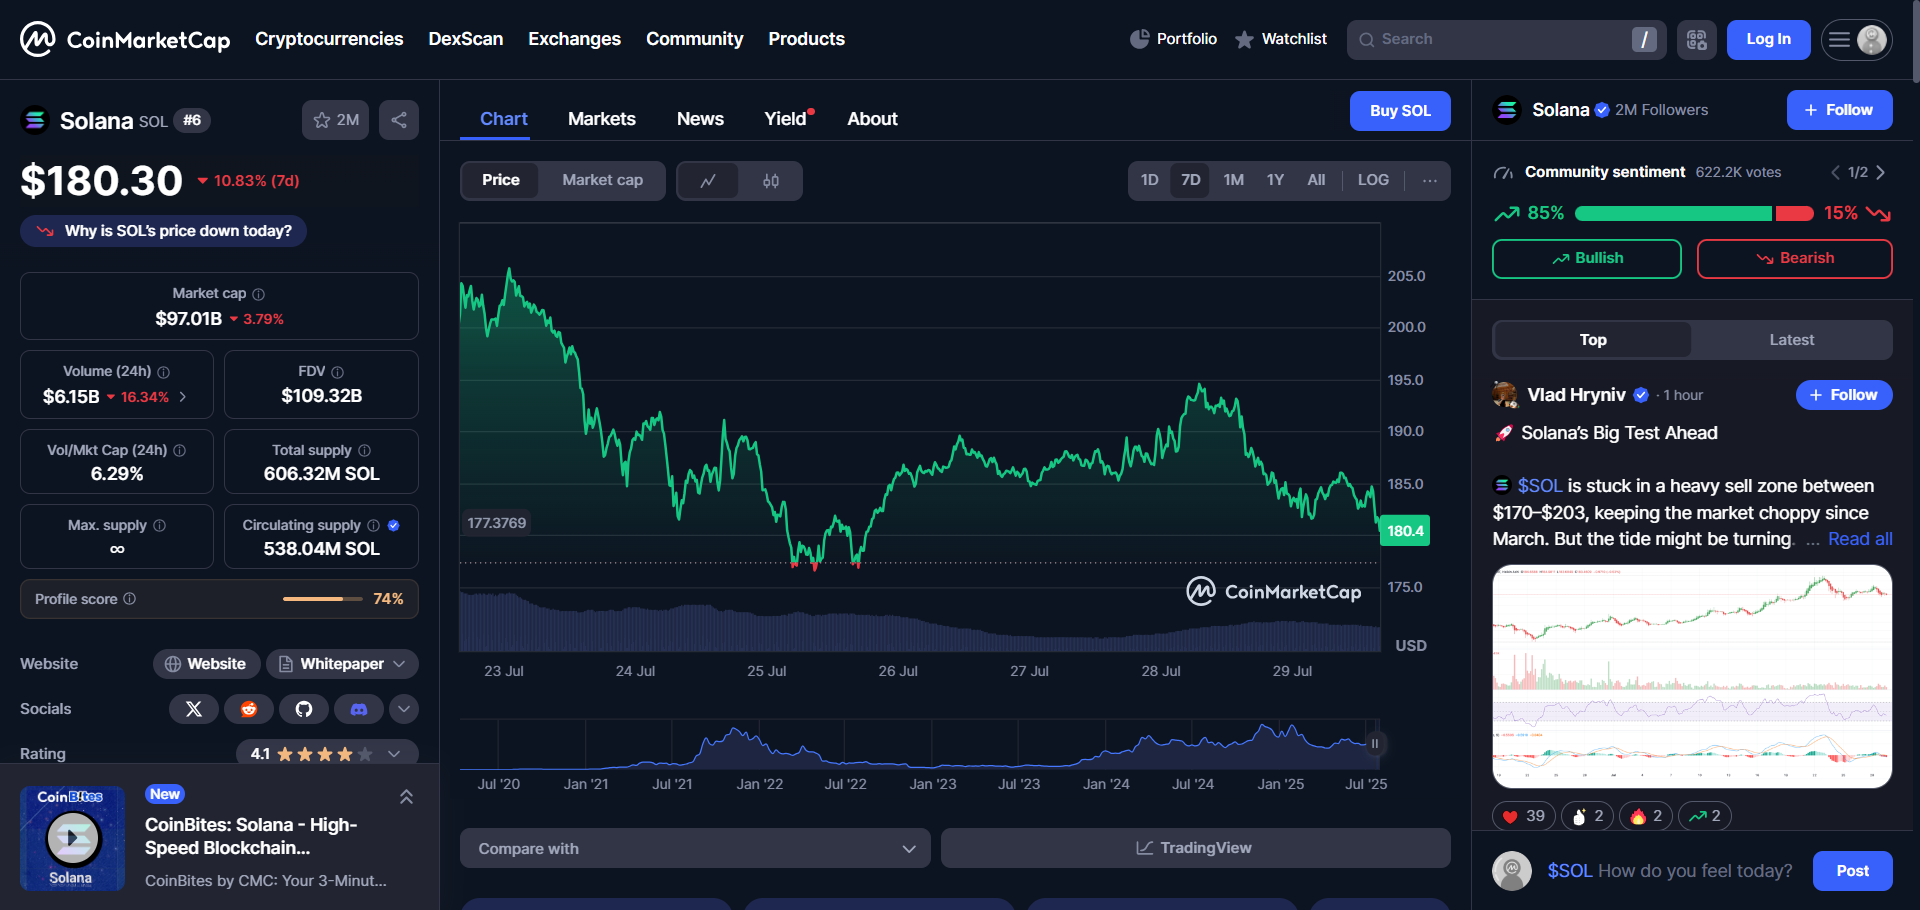Switch to line chart view icon
1920x910 pixels.
point(708,181)
